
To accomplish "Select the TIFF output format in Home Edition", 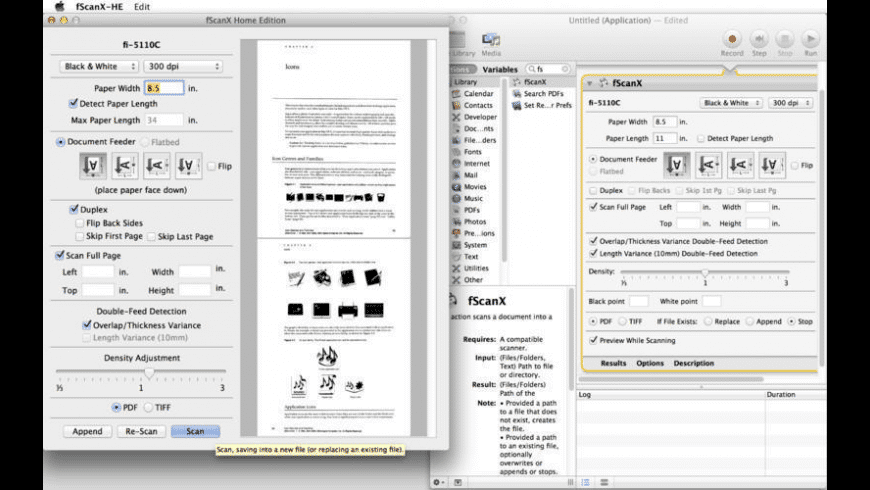I will (x=150, y=407).
